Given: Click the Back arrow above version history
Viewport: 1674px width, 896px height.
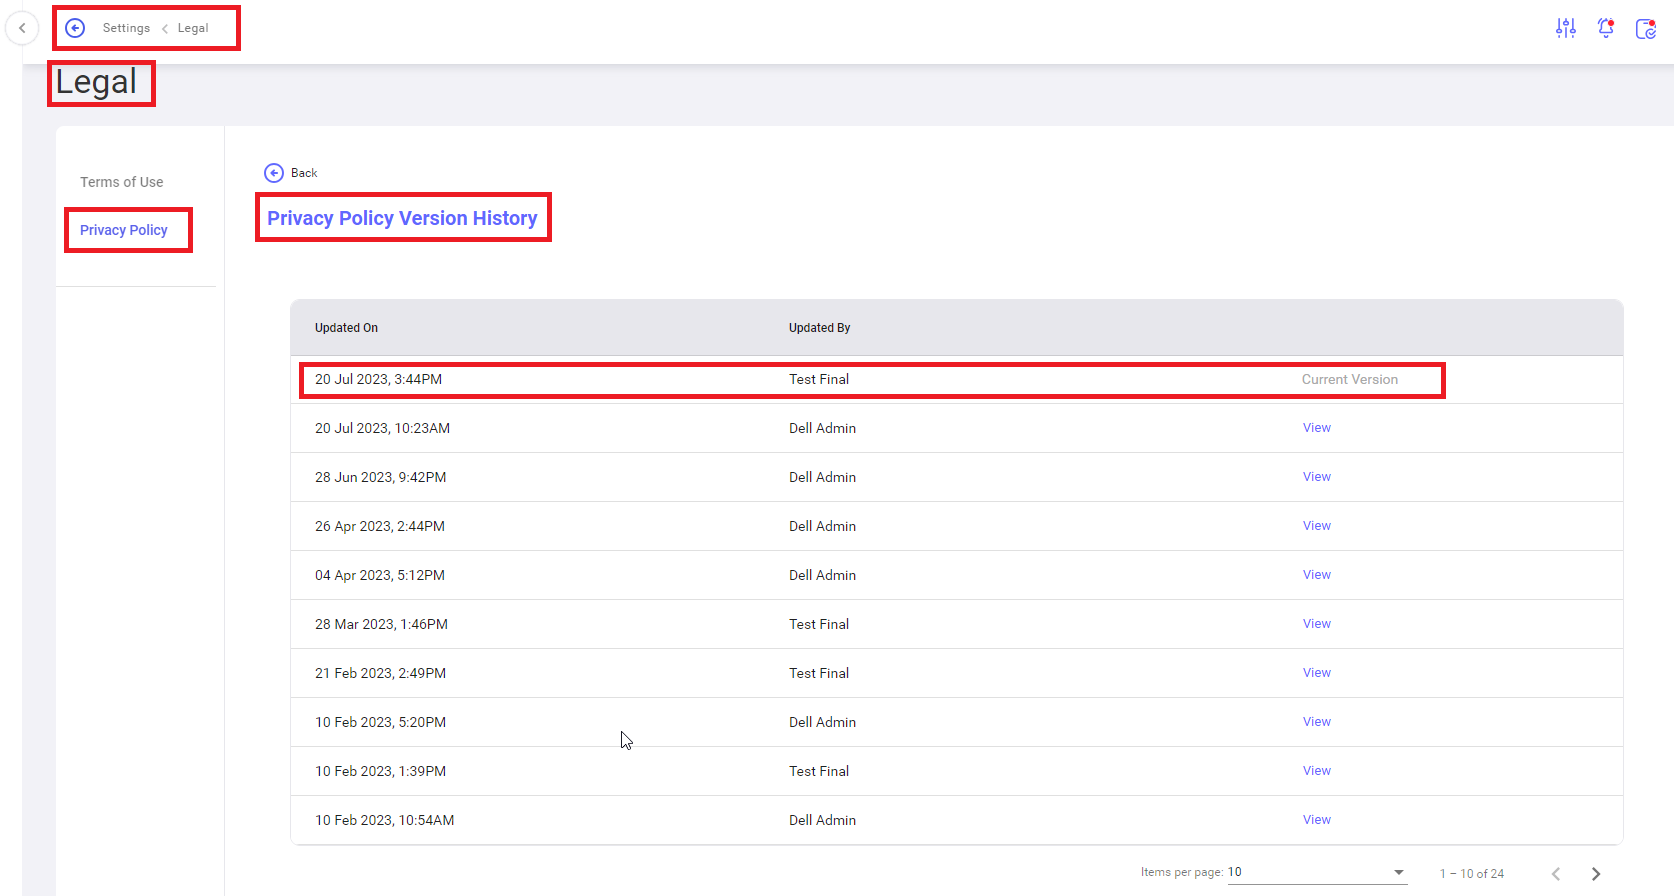Looking at the screenshot, I should [x=274, y=173].
